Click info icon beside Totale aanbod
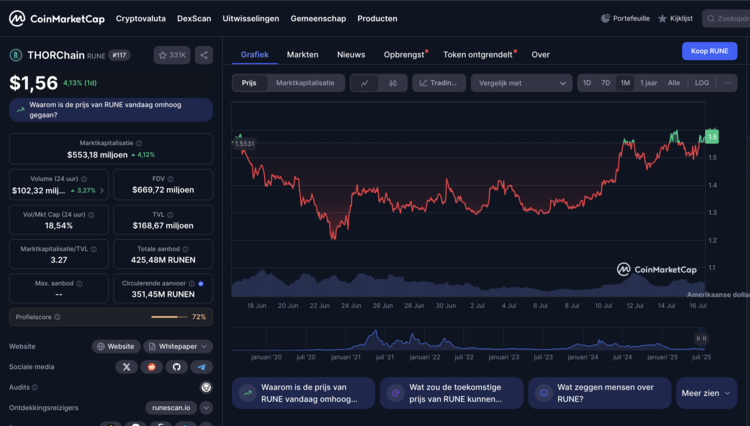The width and height of the screenshot is (750, 426). (186, 249)
